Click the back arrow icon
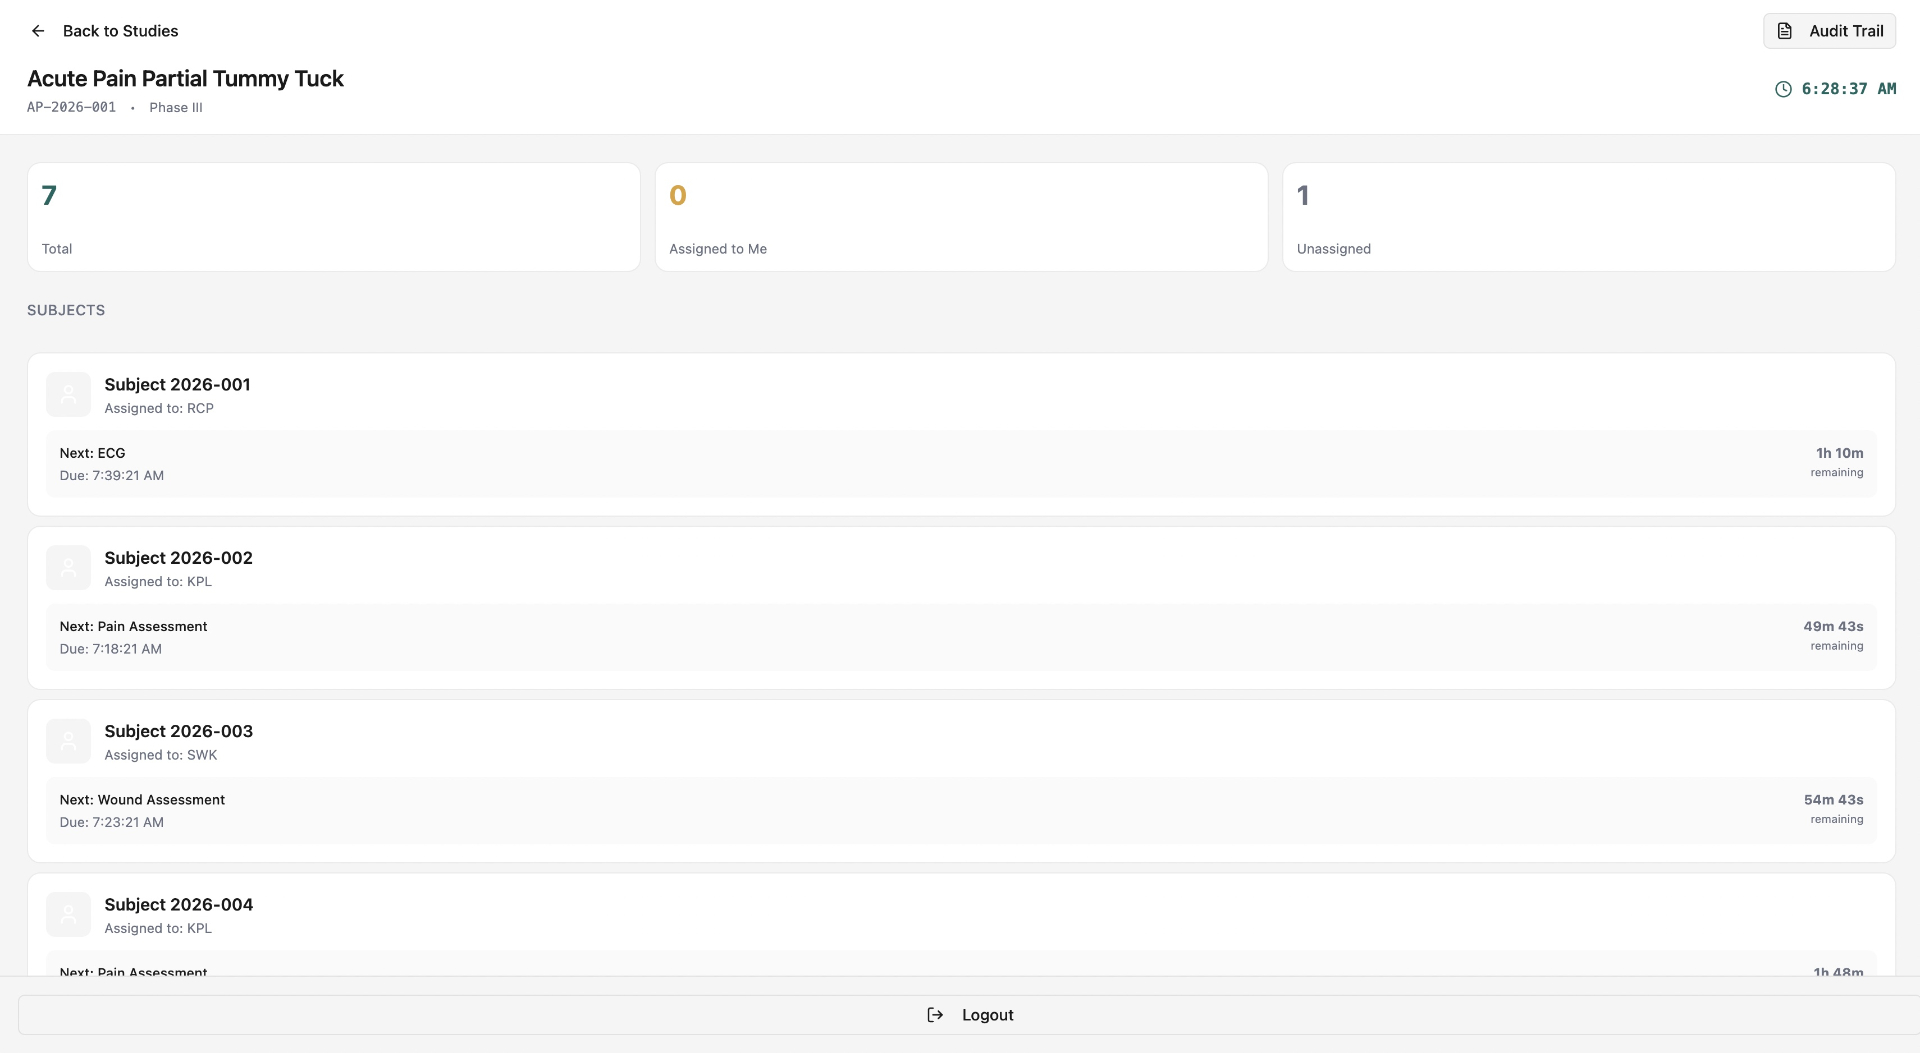Screen dimensions: 1920x1053 pyautogui.click(x=38, y=31)
